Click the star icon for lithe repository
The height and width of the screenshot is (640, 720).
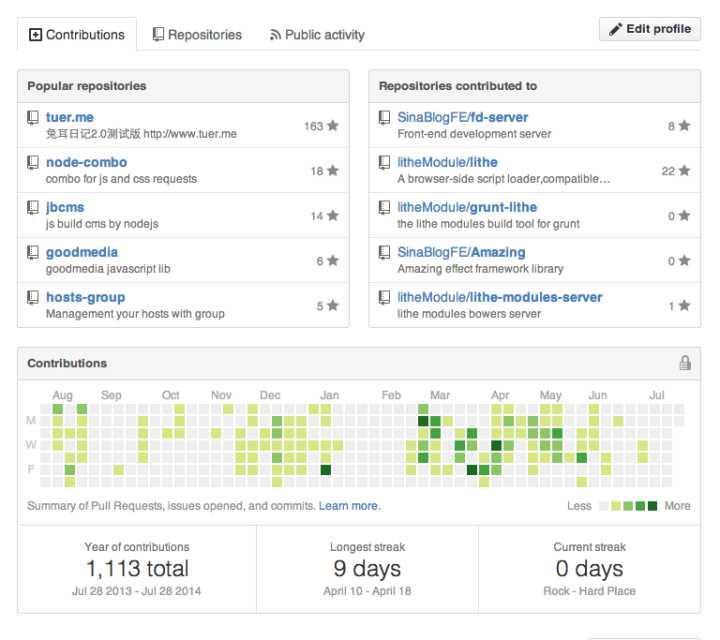pyautogui.click(x=684, y=171)
